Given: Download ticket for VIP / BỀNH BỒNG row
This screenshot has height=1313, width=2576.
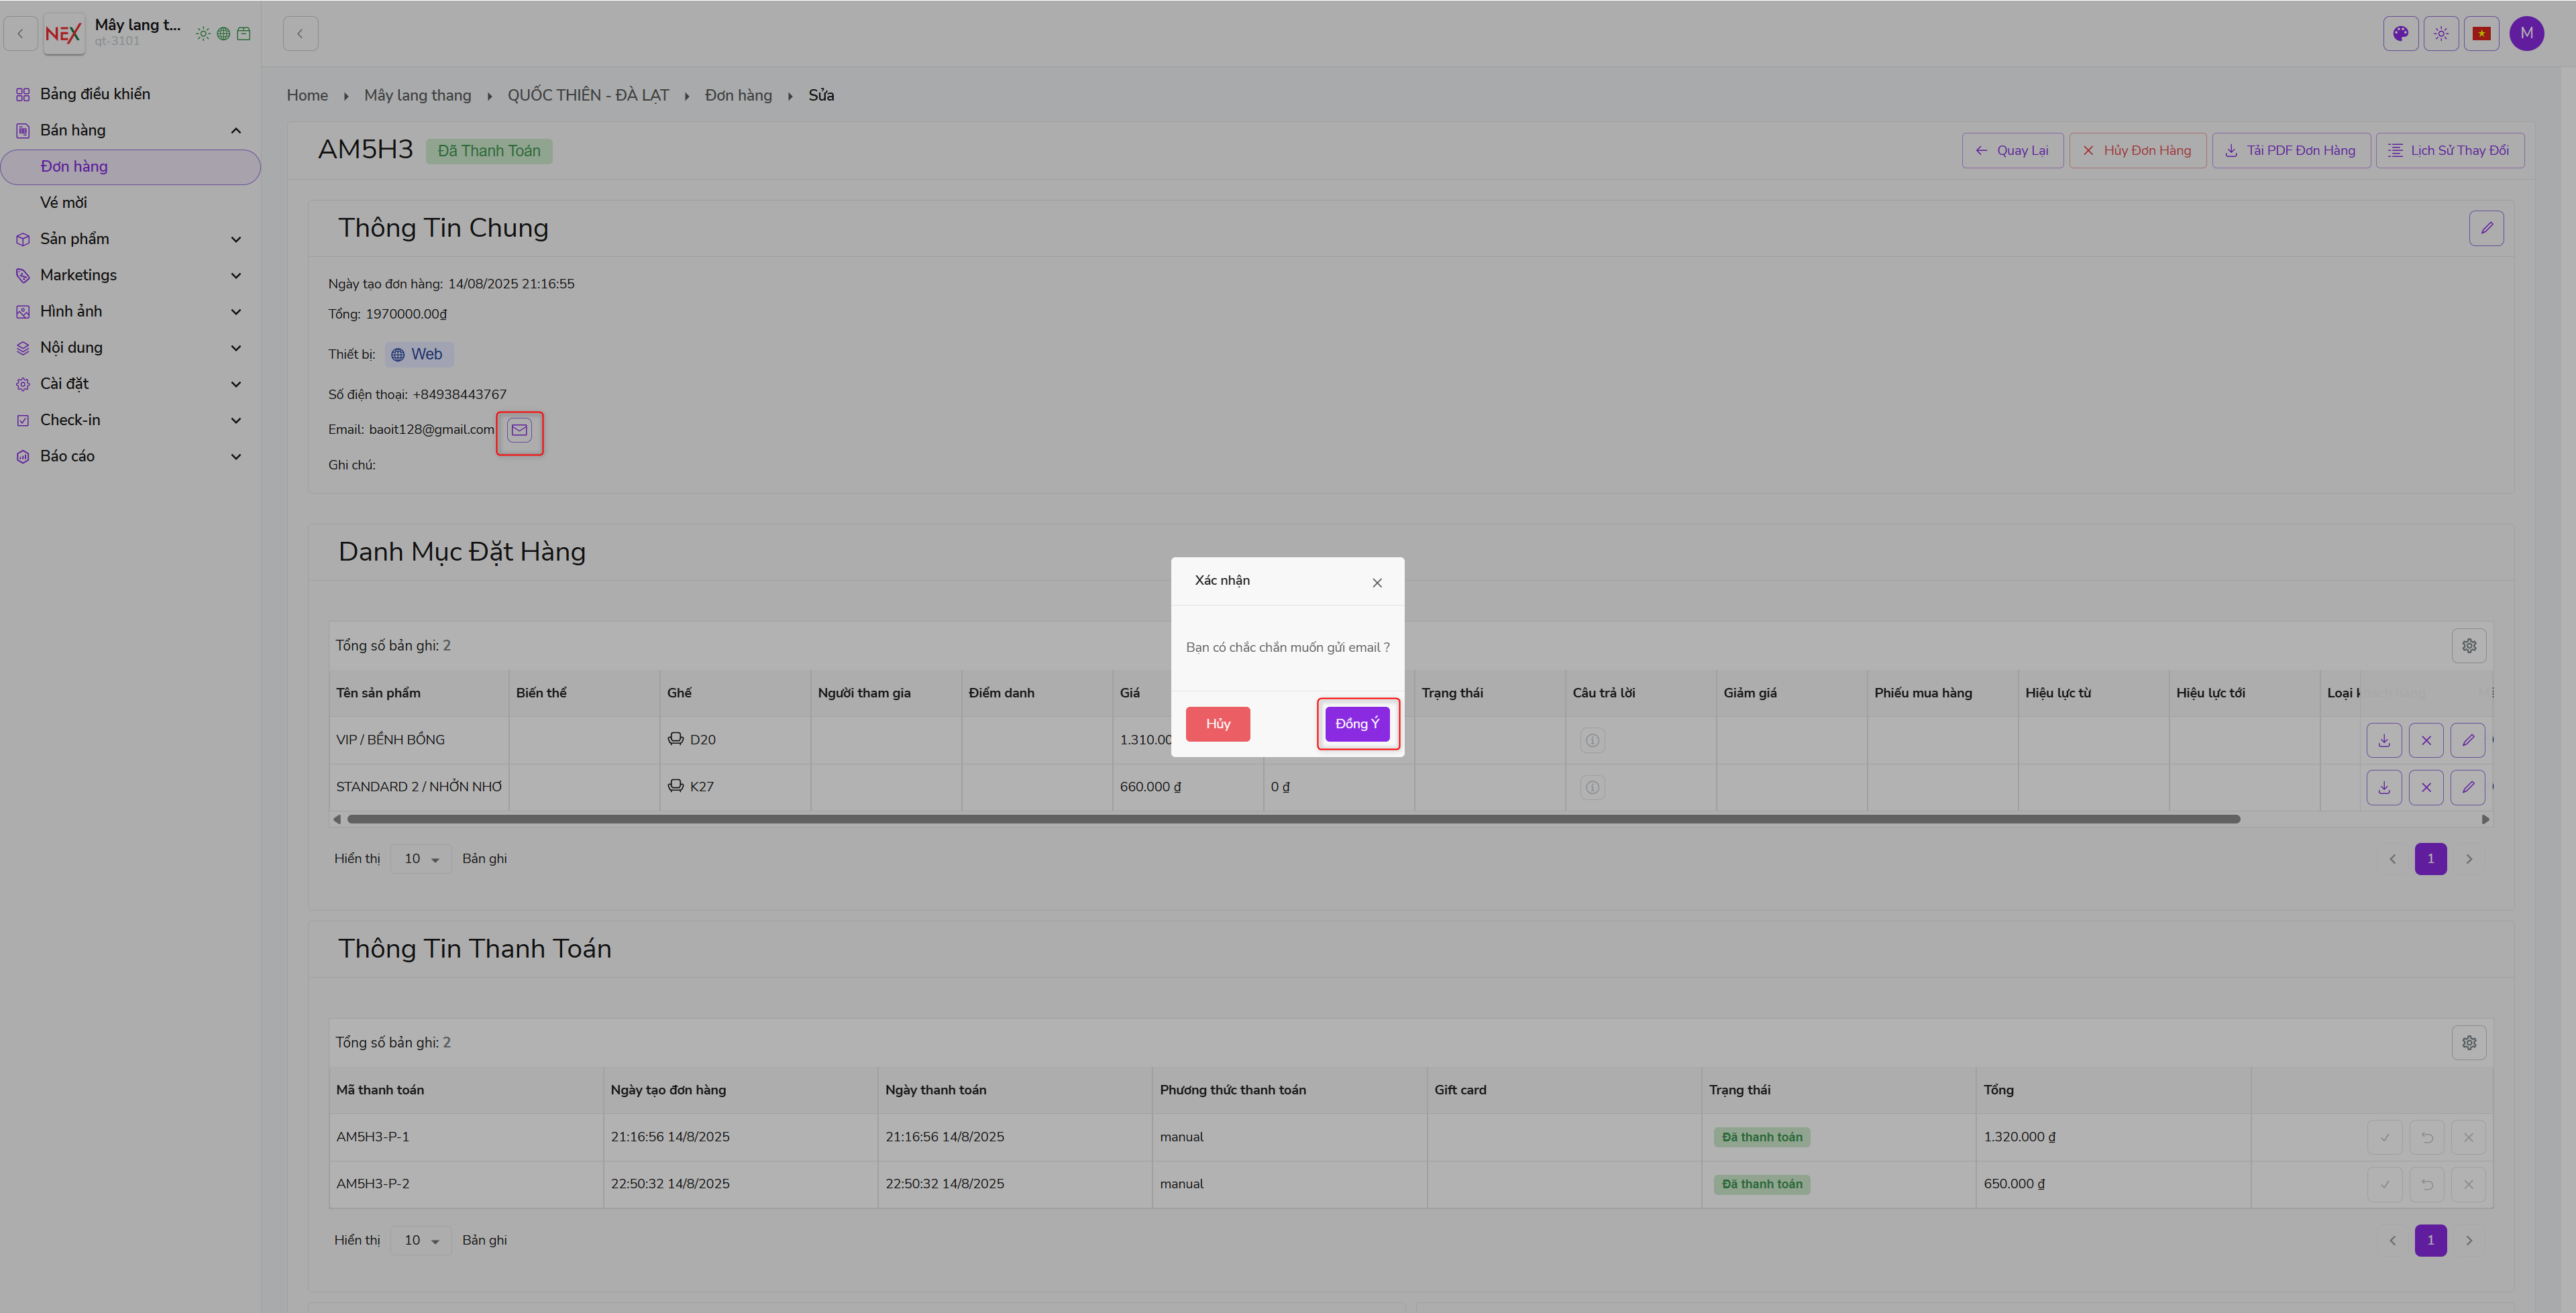Looking at the screenshot, I should (2384, 740).
